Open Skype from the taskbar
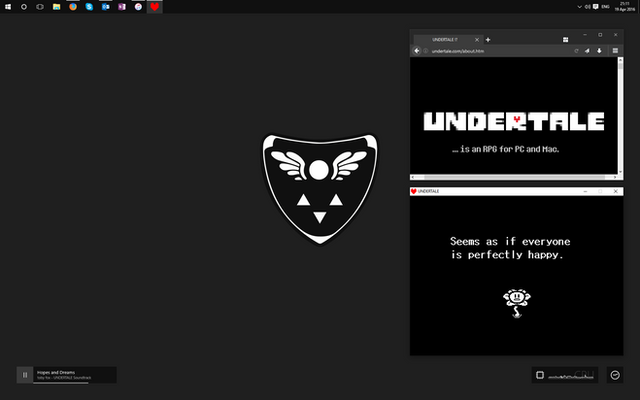The width and height of the screenshot is (640, 400). 89,7
